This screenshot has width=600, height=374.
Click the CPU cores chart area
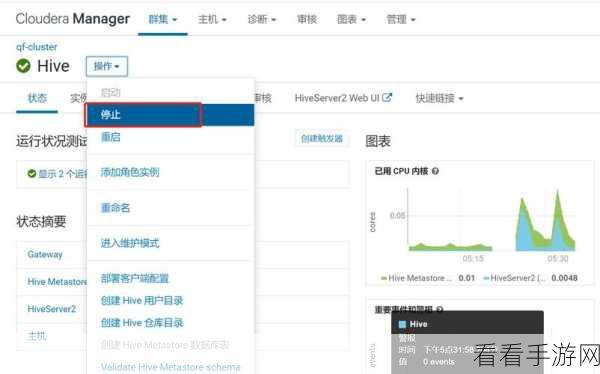[492, 220]
